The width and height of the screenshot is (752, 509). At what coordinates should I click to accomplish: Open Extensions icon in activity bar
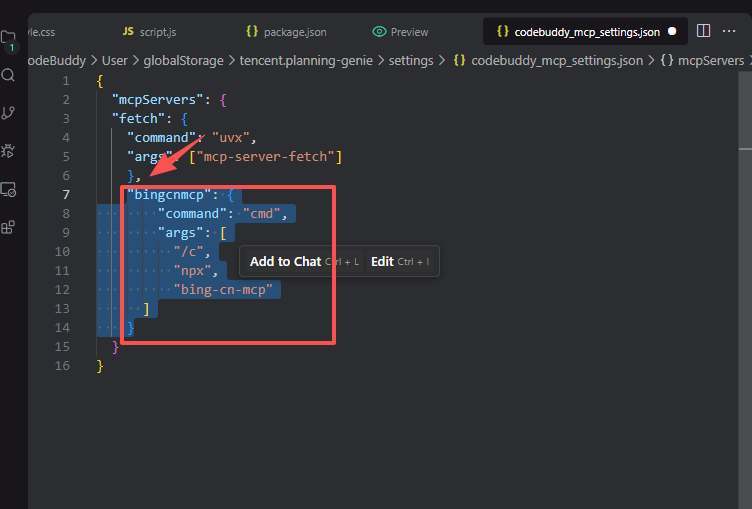click(x=8, y=227)
